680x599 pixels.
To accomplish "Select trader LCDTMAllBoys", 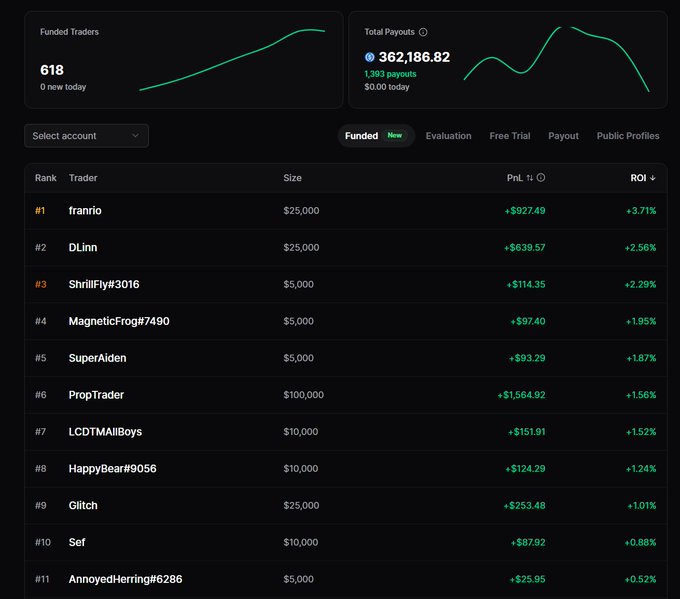I will (x=105, y=432).
